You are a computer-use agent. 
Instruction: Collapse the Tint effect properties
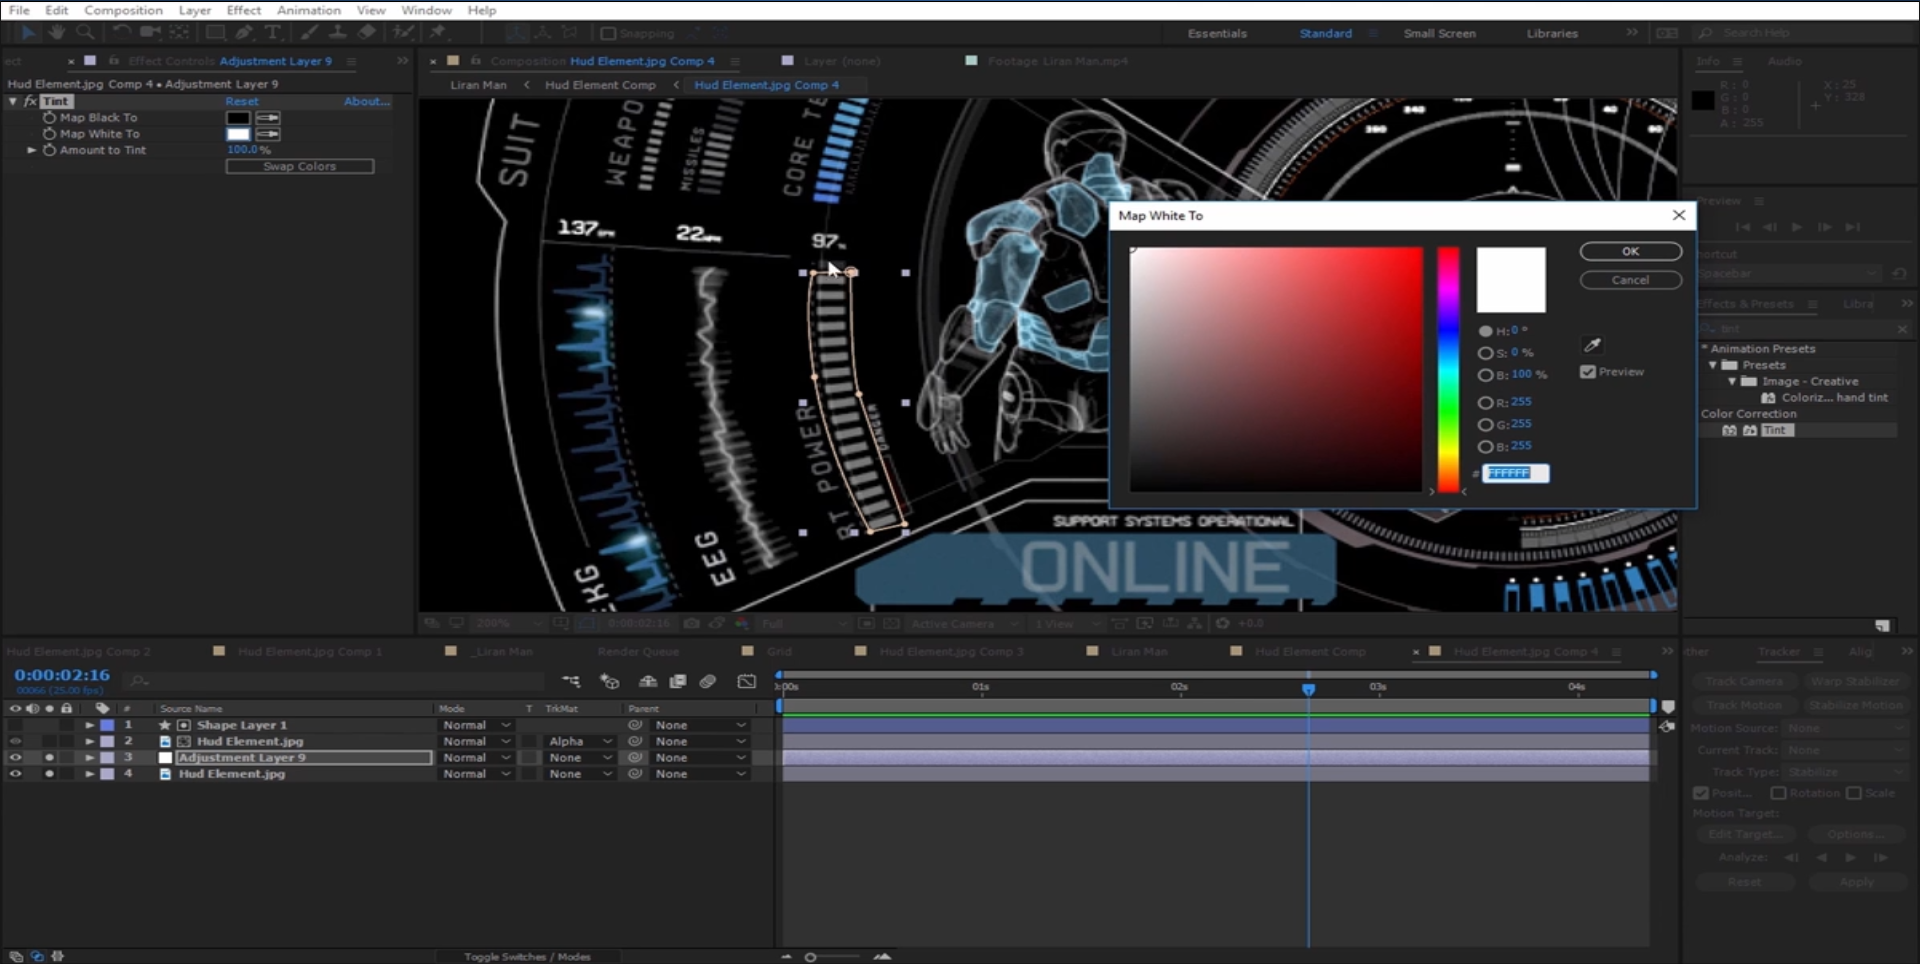[13, 102]
